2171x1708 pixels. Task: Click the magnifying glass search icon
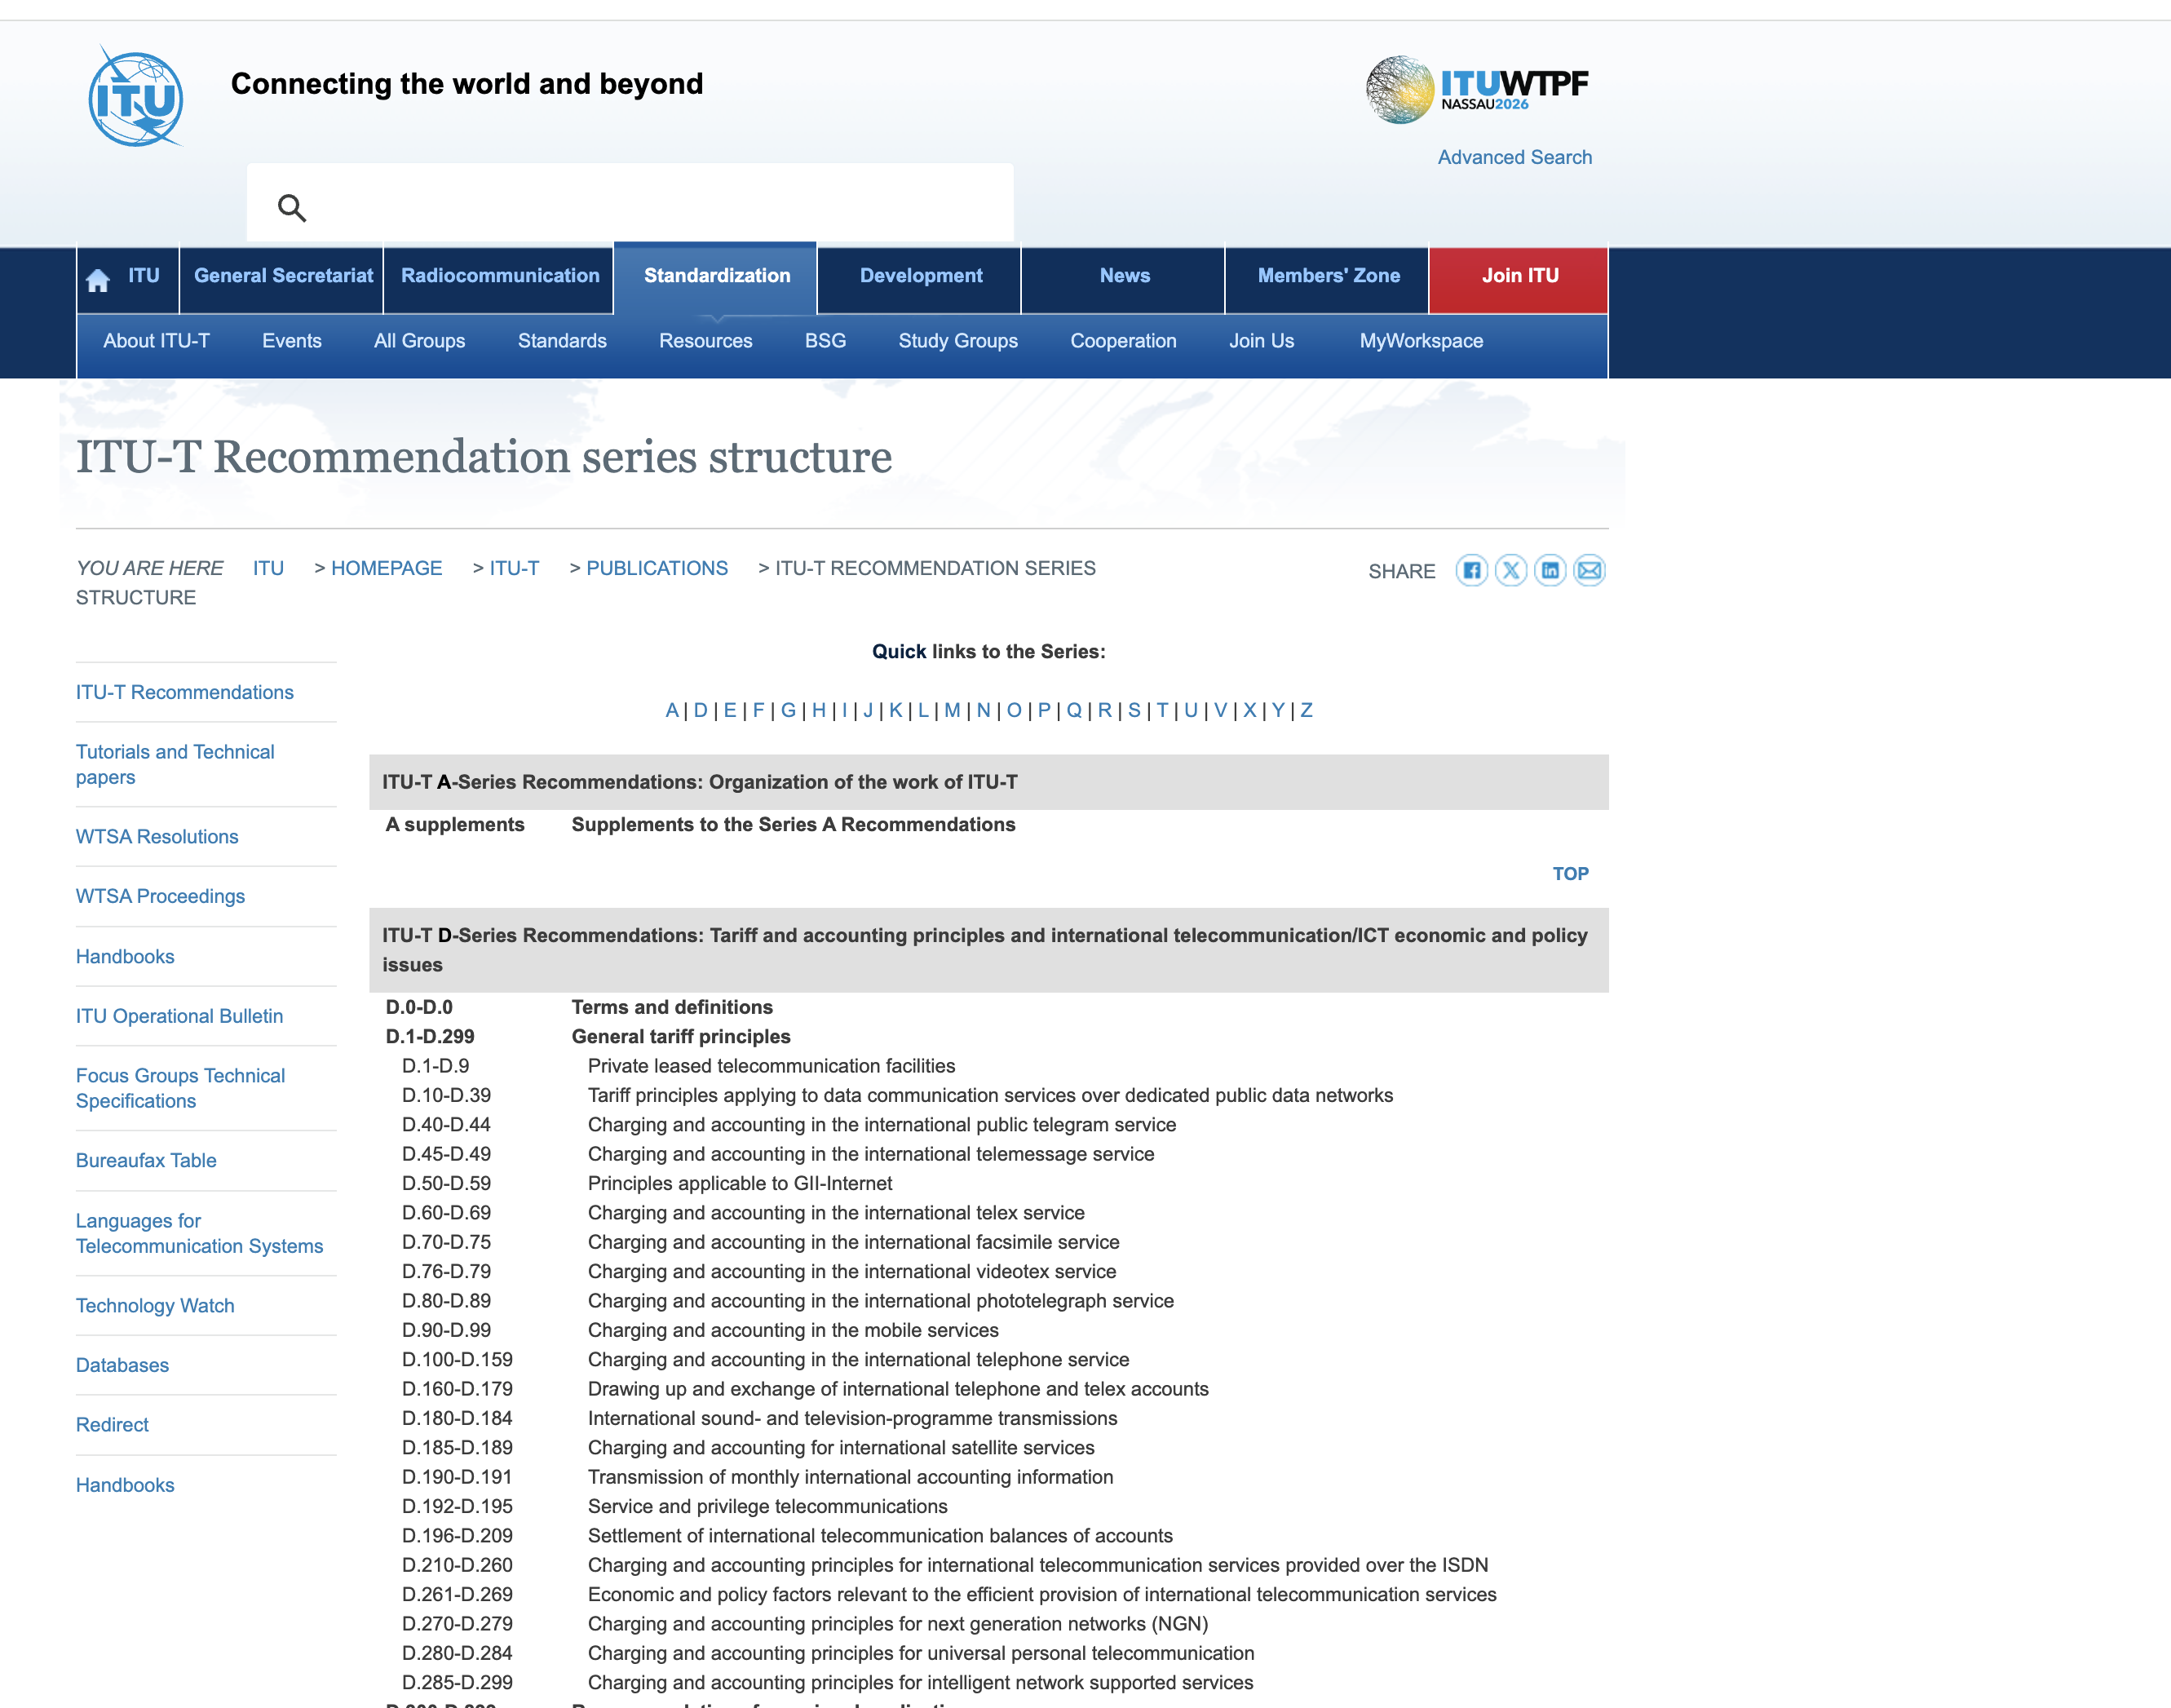coord(292,208)
